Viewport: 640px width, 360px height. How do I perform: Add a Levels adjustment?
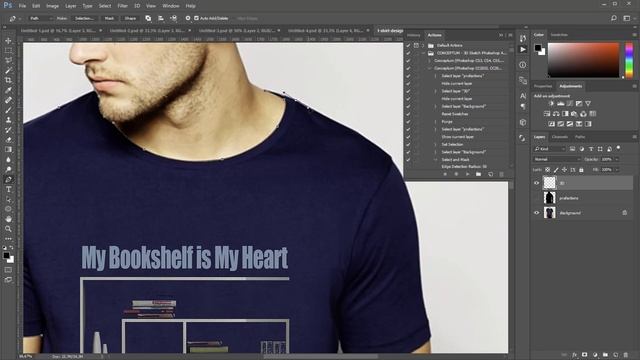tap(561, 104)
